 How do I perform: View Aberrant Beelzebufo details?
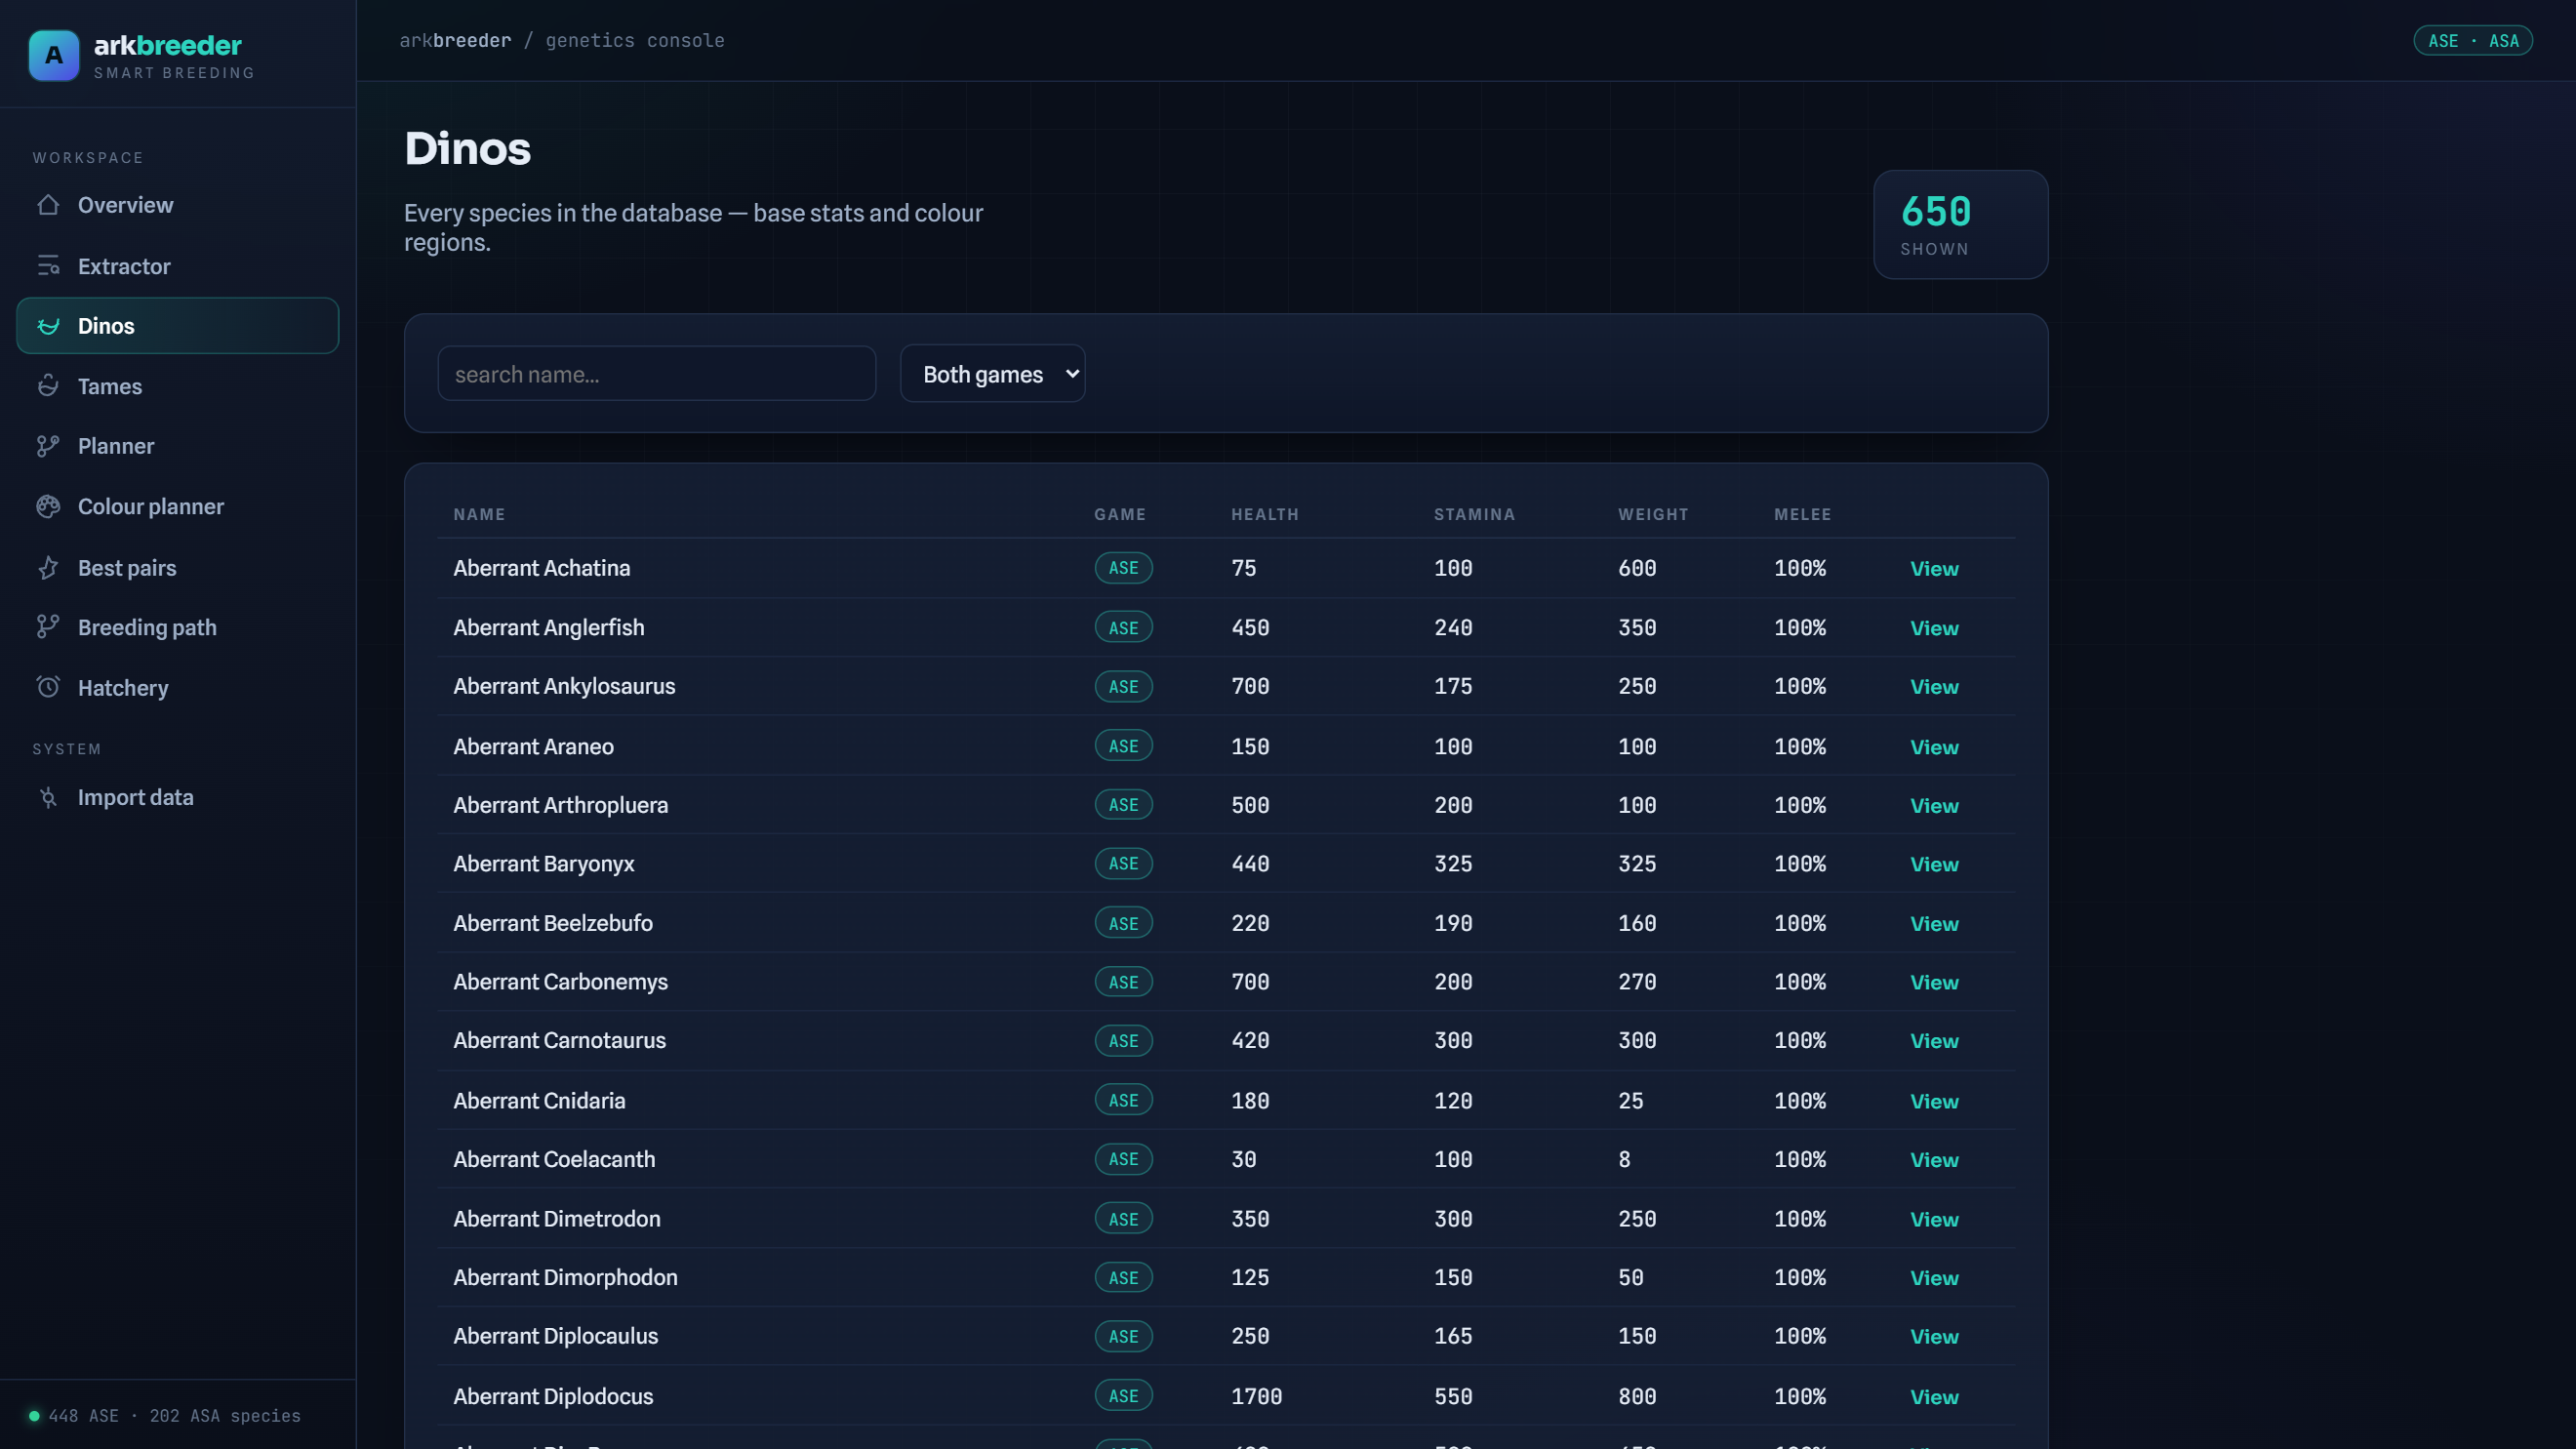(x=1933, y=923)
